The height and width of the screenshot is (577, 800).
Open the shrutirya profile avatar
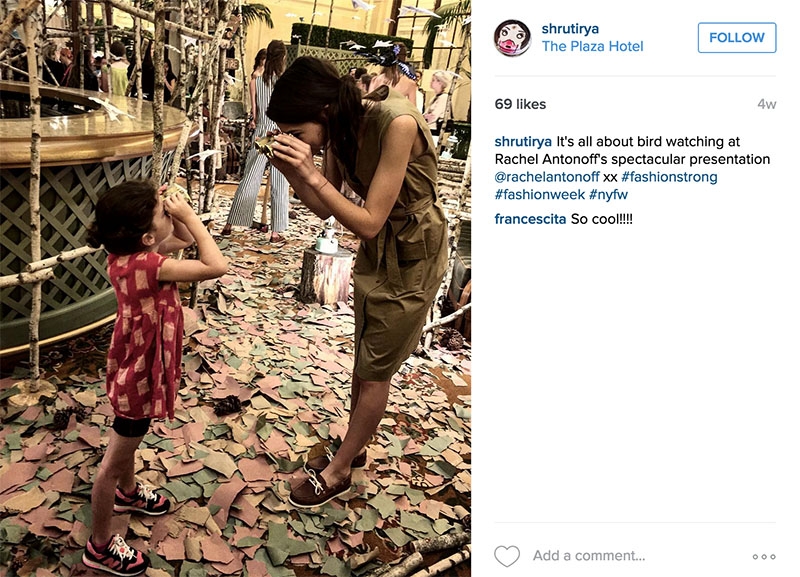tap(512, 38)
